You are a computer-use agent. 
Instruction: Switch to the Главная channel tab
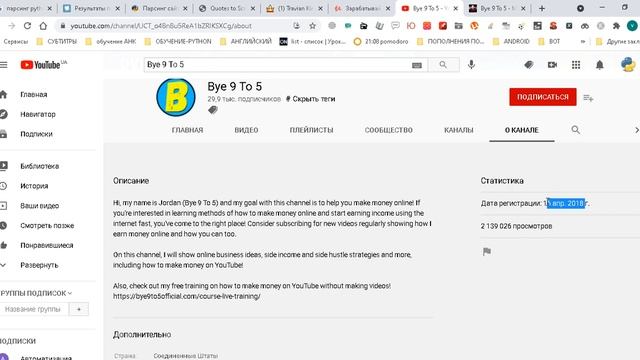tap(187, 130)
